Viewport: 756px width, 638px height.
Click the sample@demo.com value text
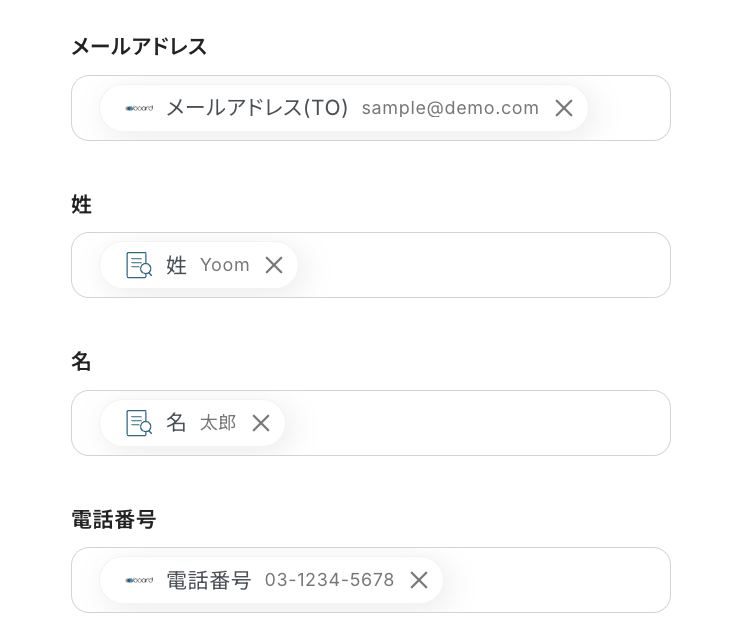(450, 108)
